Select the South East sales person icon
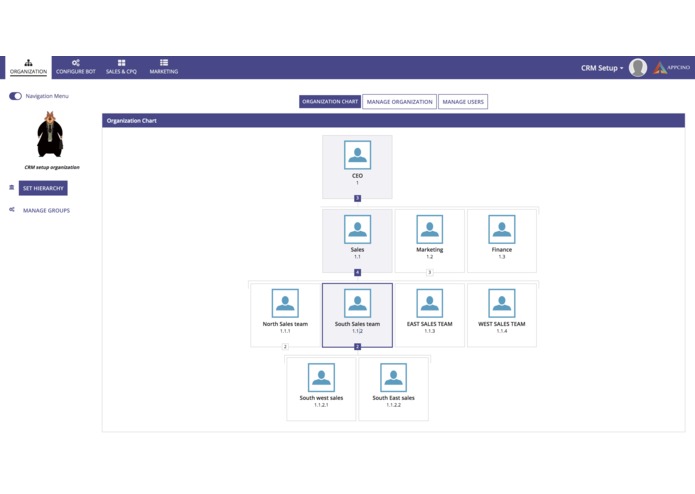 pyautogui.click(x=394, y=377)
